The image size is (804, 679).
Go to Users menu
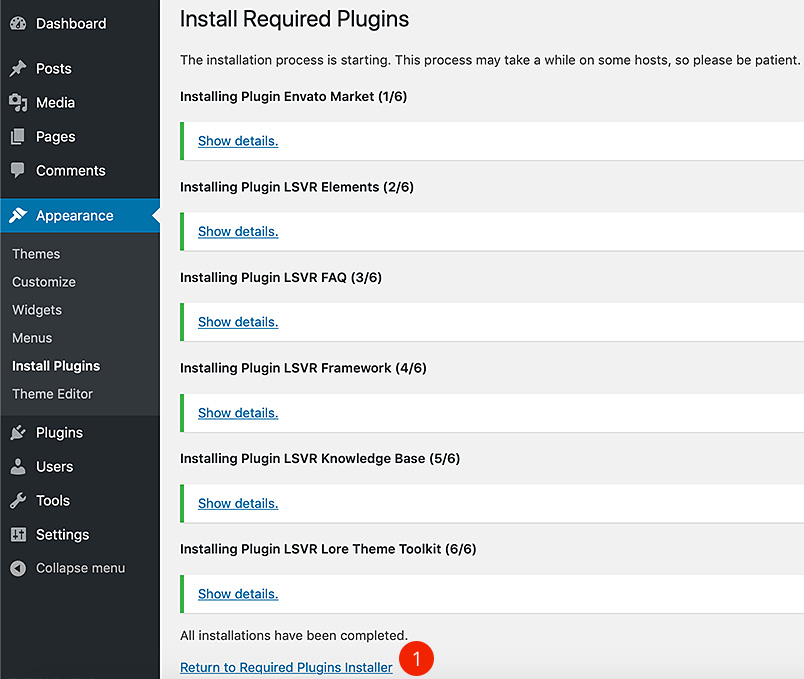coord(80,466)
